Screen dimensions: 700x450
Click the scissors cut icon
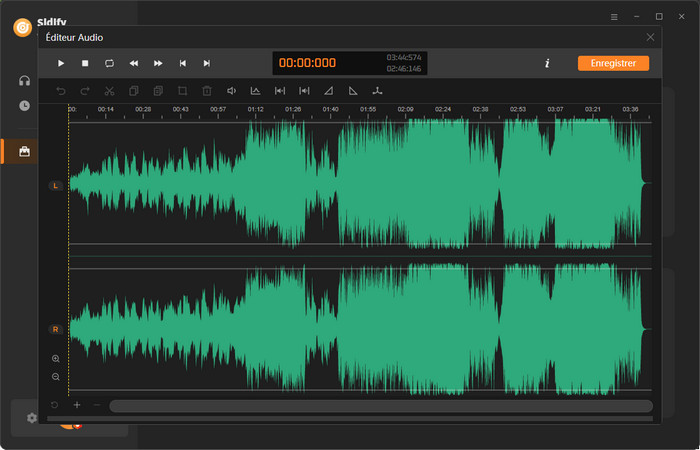(109, 91)
